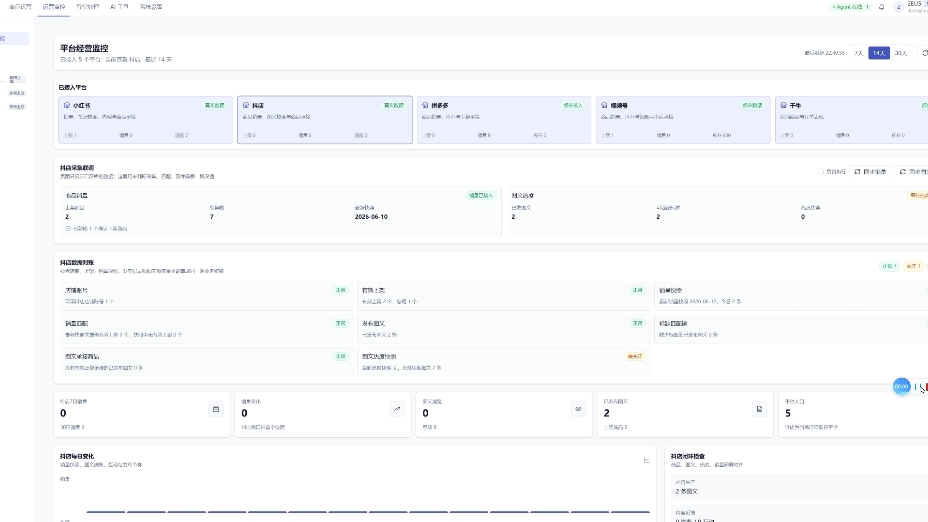Click the chart toggle icon on the daily change panel

(x=646, y=460)
